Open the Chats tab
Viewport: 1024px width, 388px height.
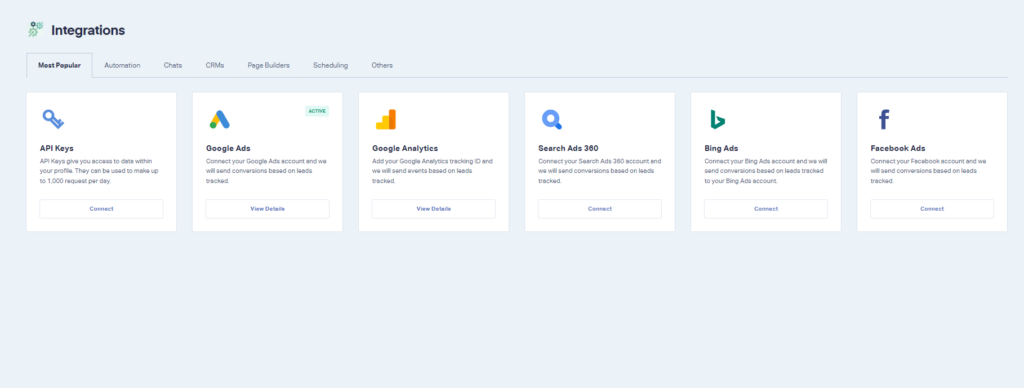tap(173, 65)
